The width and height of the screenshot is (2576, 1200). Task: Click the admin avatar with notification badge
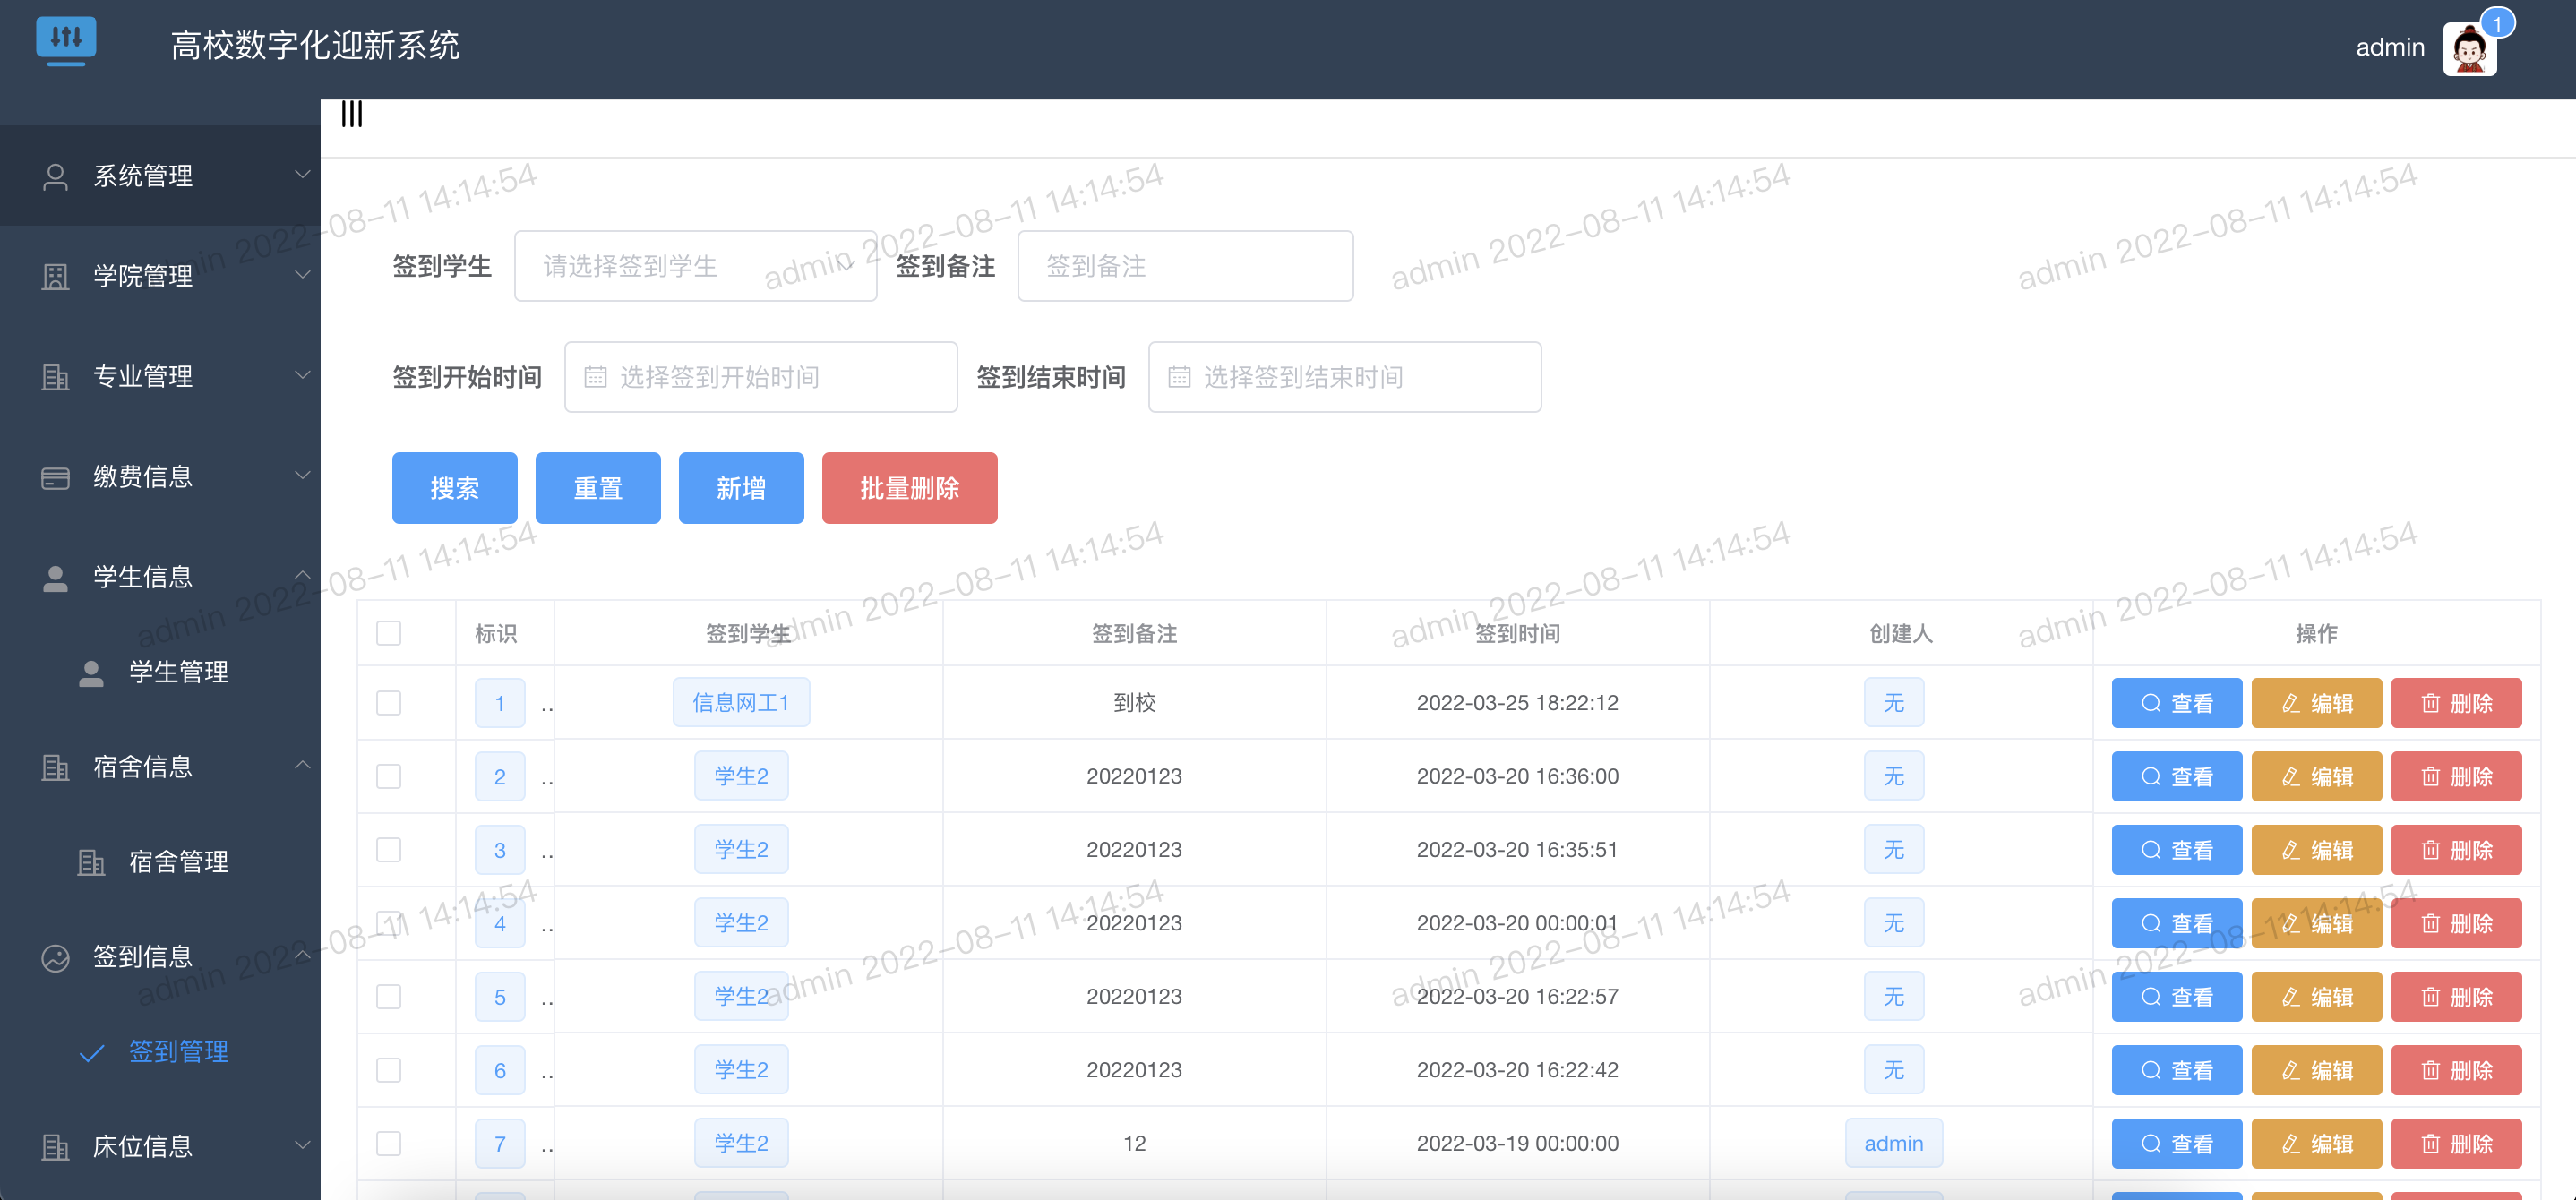2469,47
